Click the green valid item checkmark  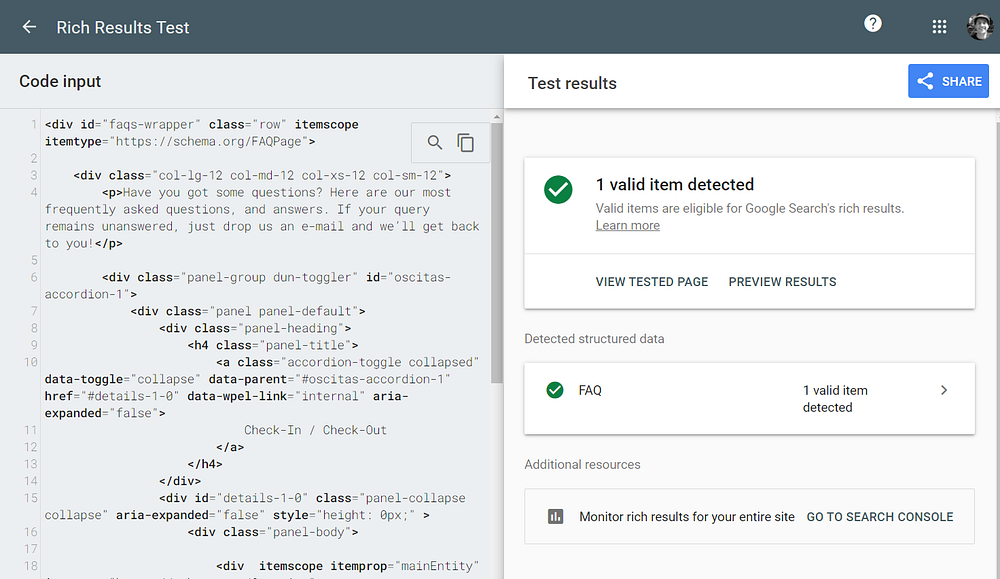[x=558, y=189]
